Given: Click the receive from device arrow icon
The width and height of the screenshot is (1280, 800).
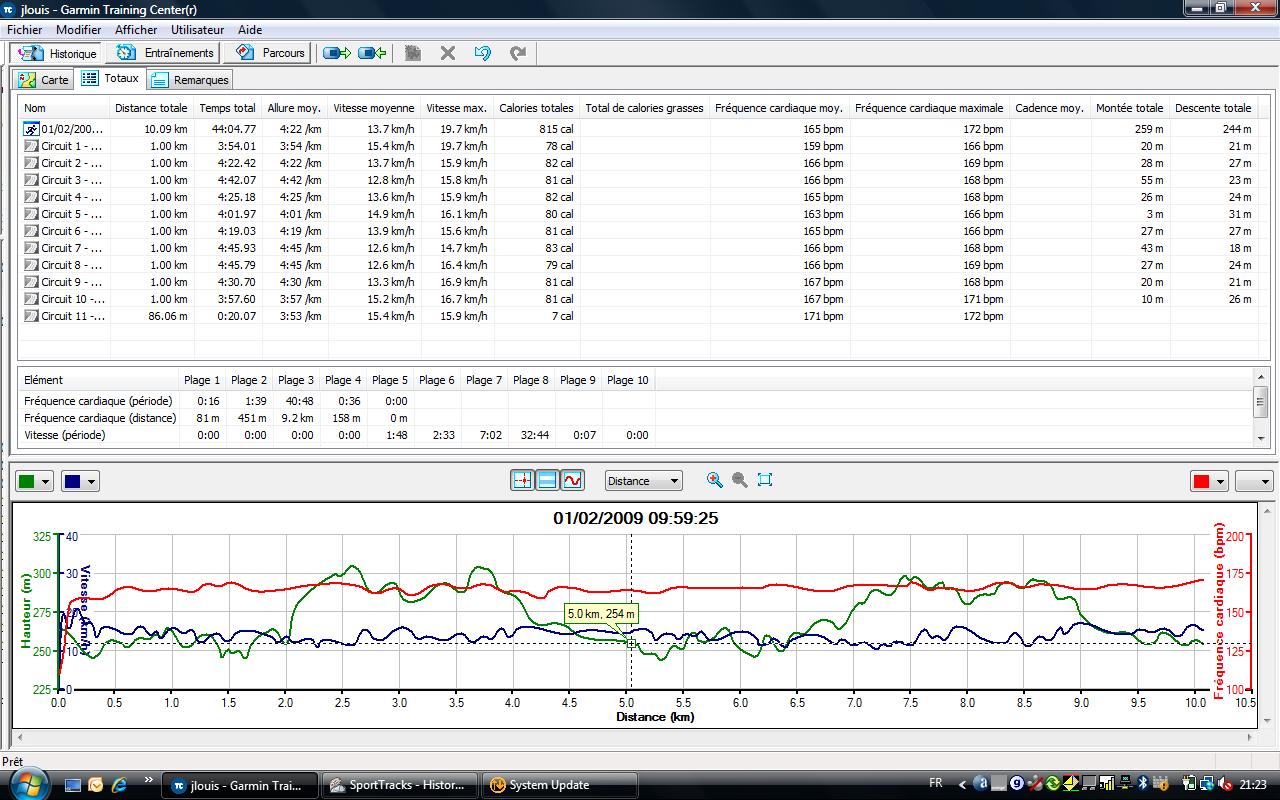Looking at the screenshot, I should tap(373, 53).
